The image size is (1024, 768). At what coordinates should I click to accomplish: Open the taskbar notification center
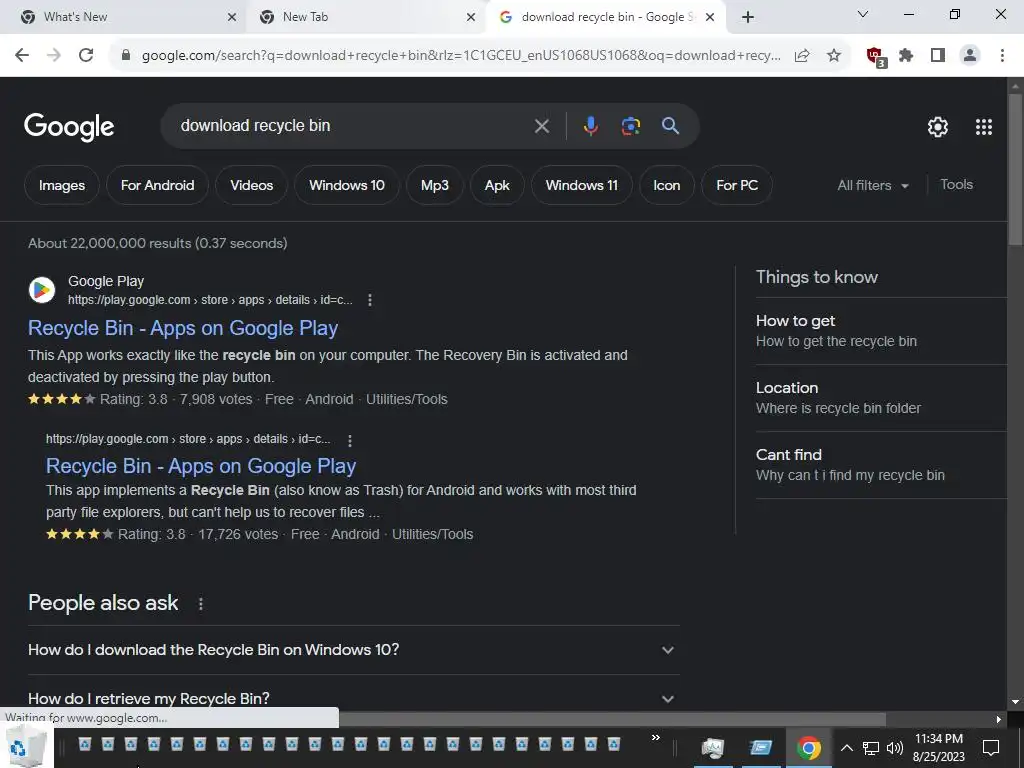[991, 748]
